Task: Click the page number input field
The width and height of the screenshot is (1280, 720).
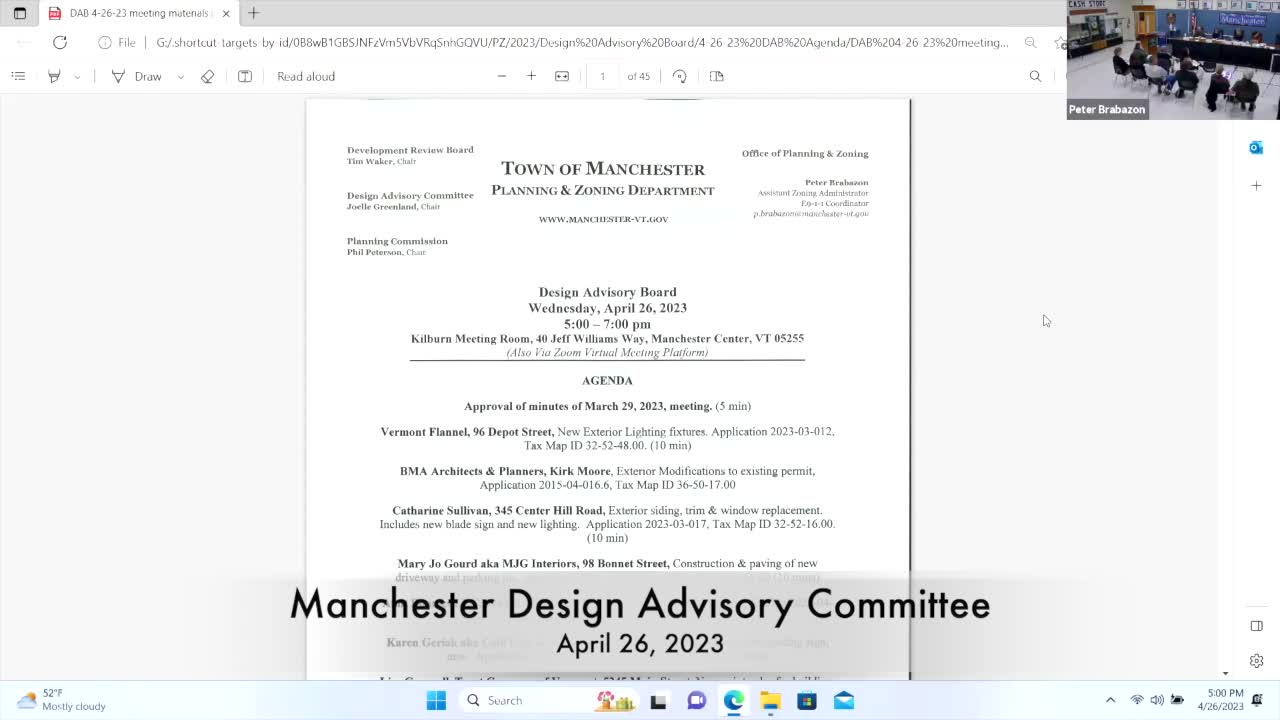Action: click(x=602, y=76)
